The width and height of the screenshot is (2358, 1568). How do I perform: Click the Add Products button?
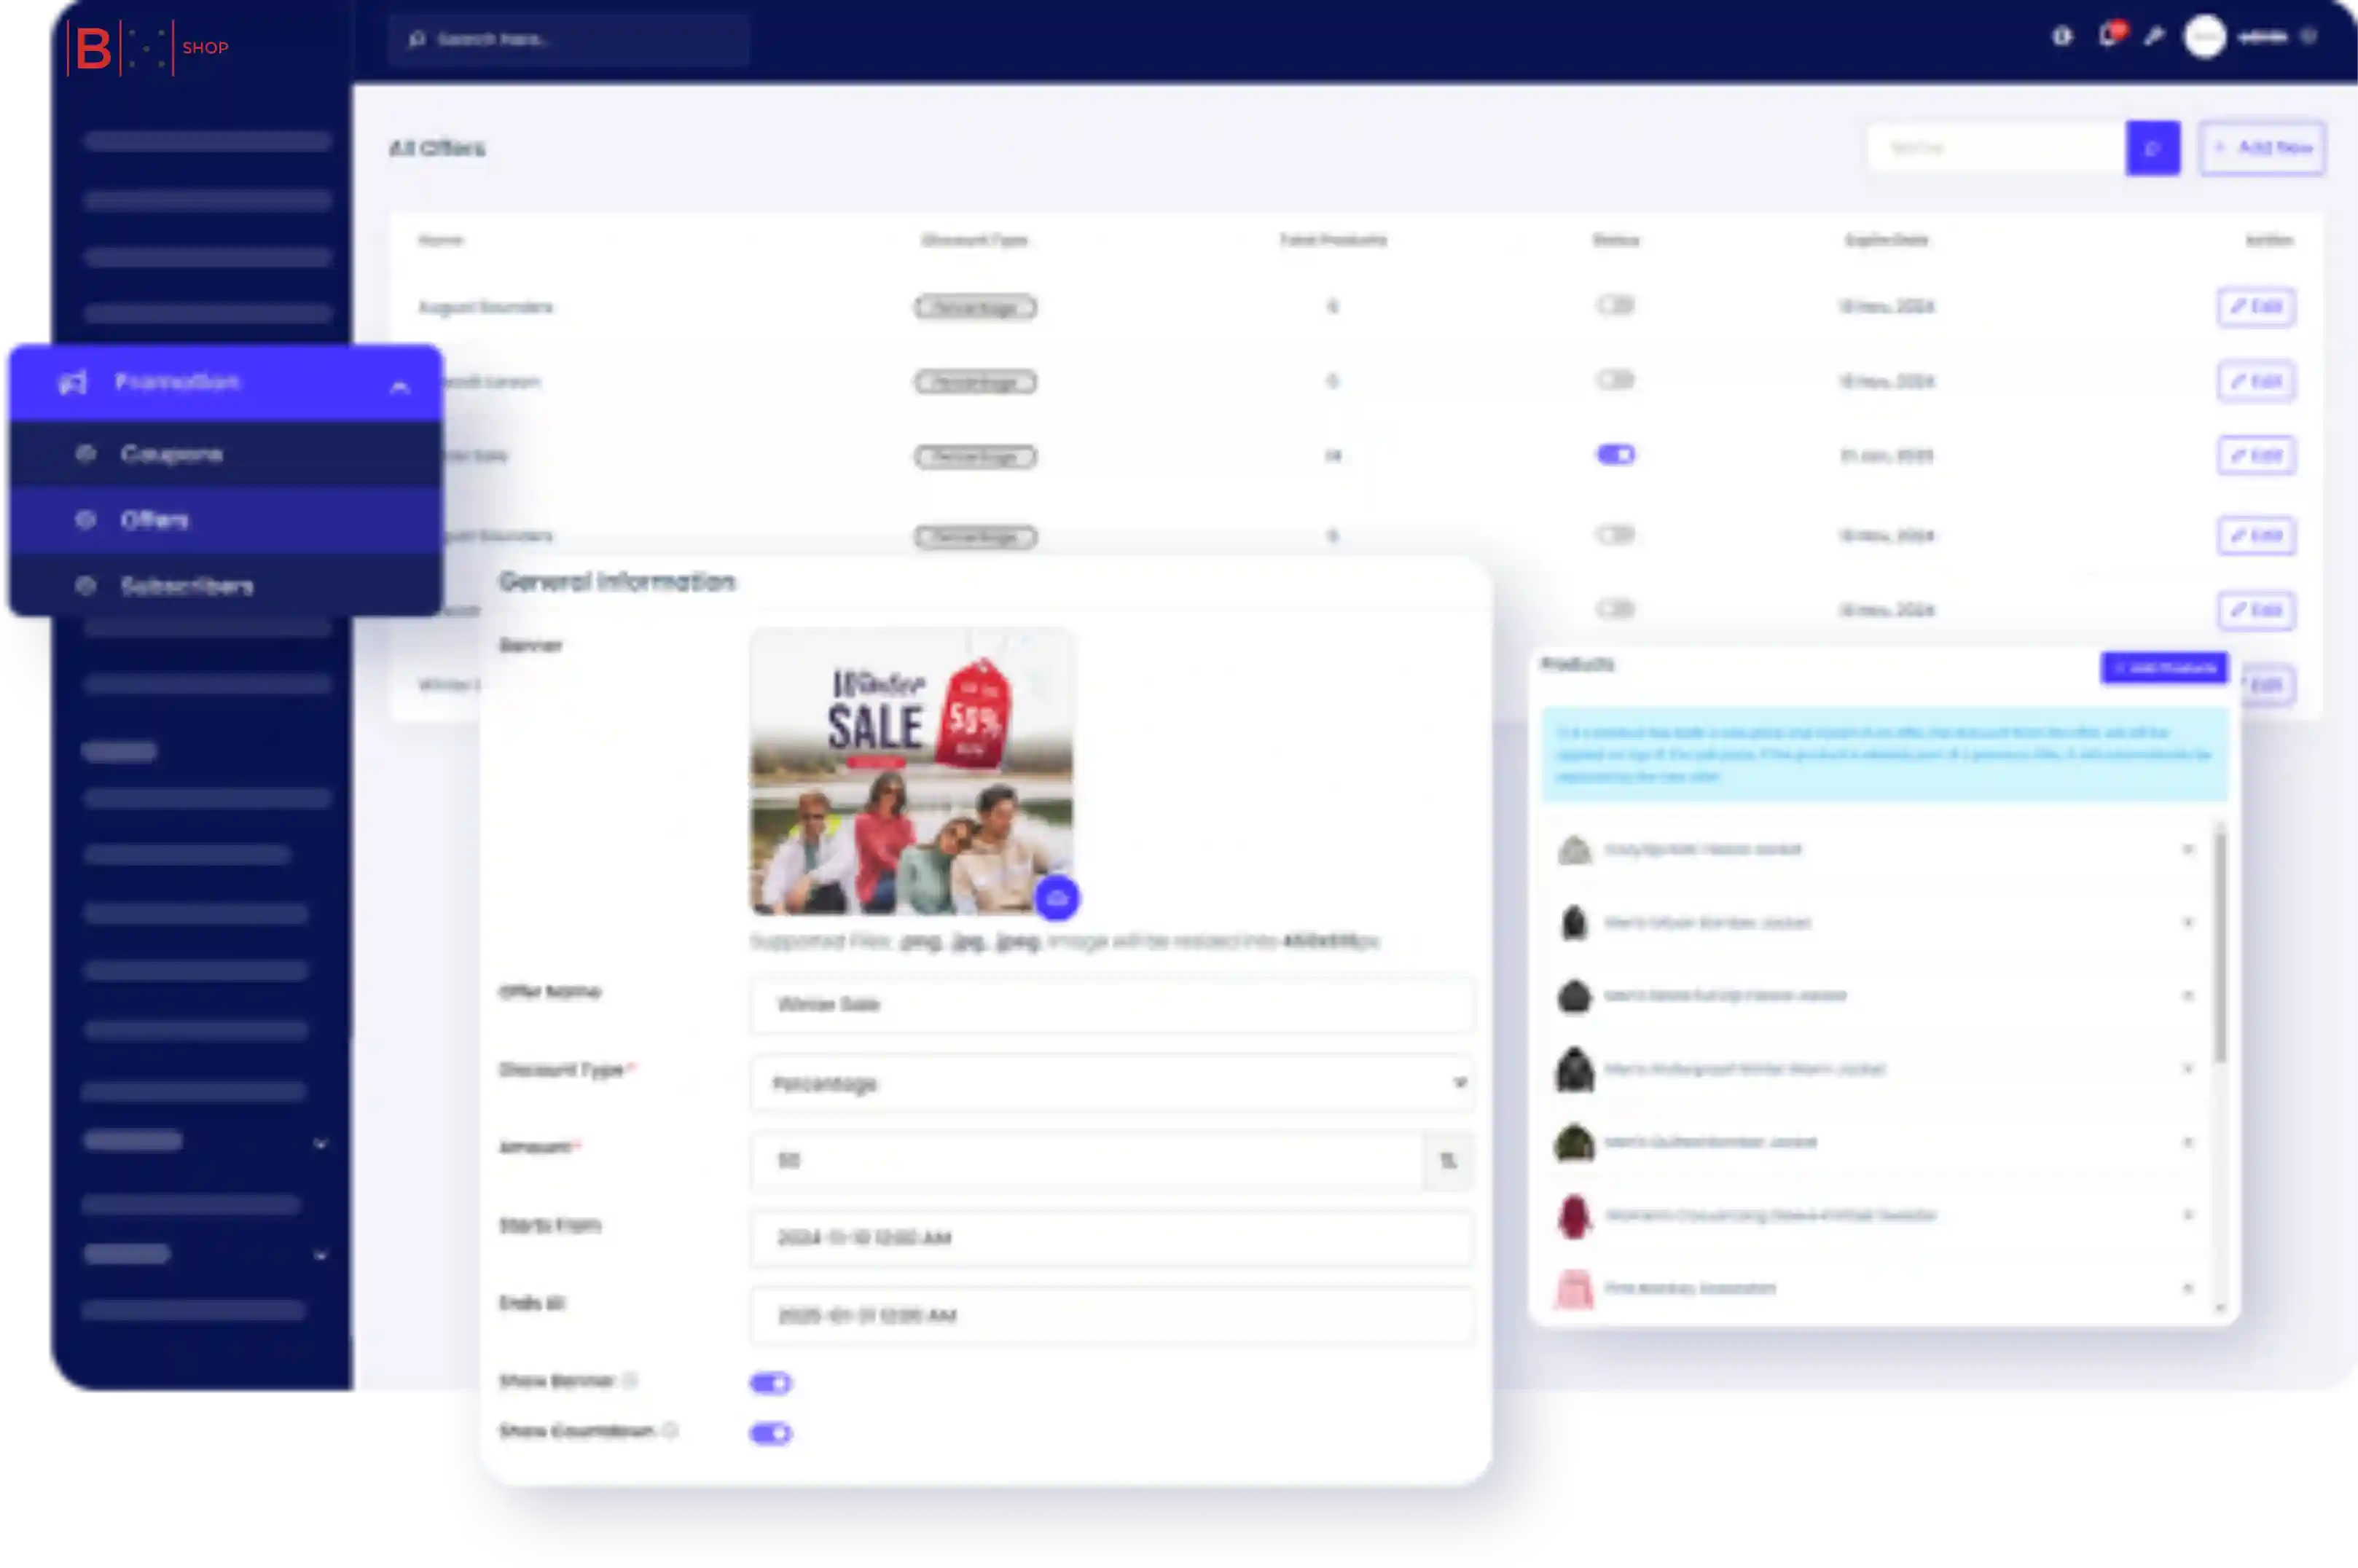(x=2164, y=667)
